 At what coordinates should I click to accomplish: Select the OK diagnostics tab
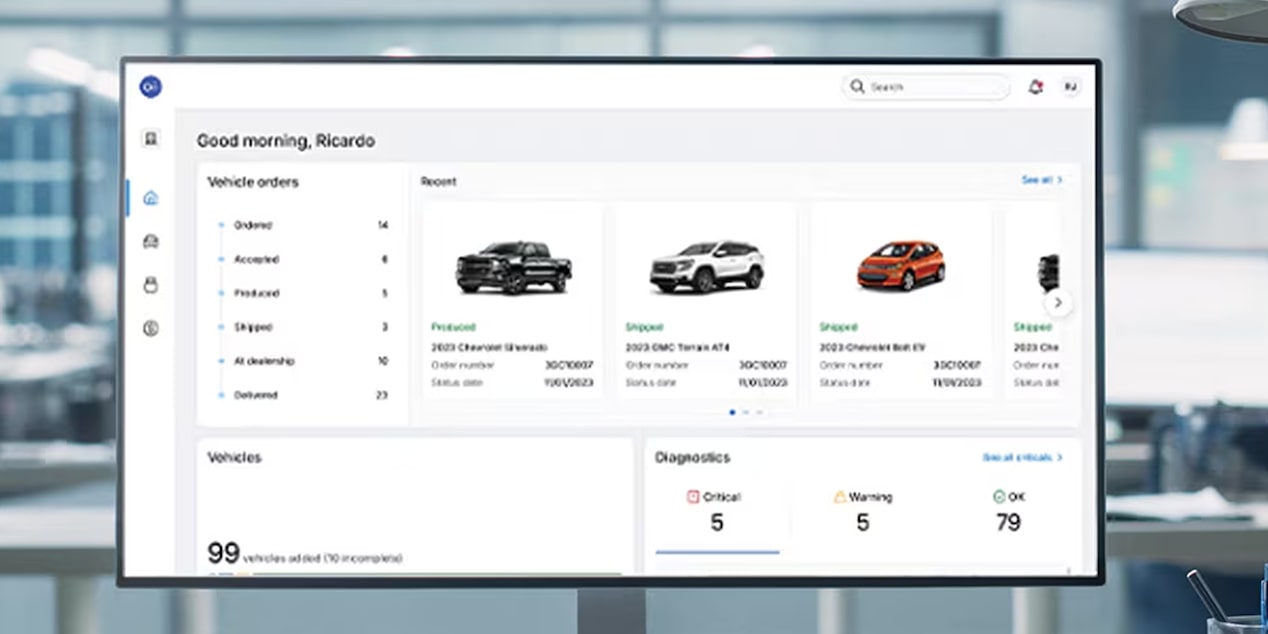[1008, 510]
